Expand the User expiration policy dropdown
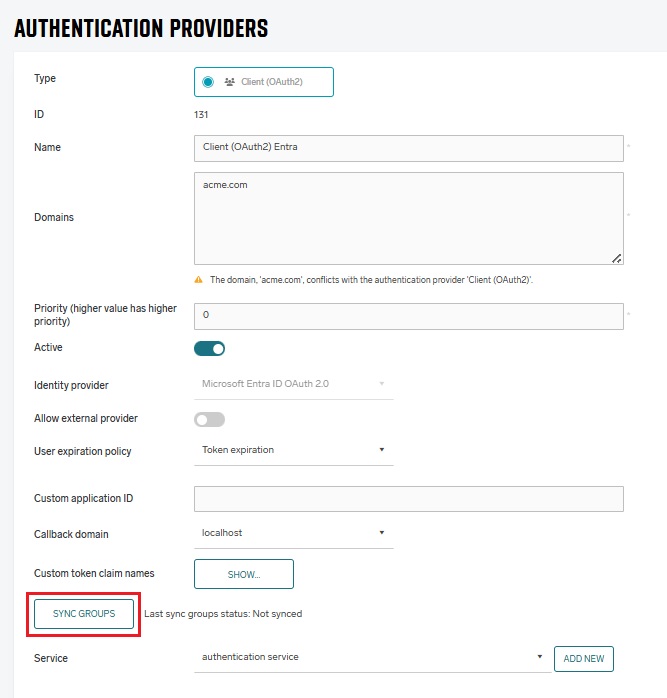 293,450
